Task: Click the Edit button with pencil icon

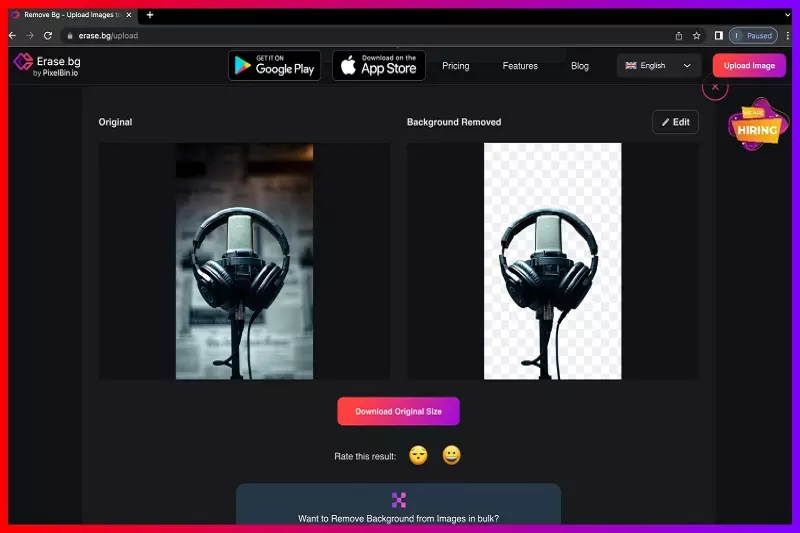Action: 675,122
